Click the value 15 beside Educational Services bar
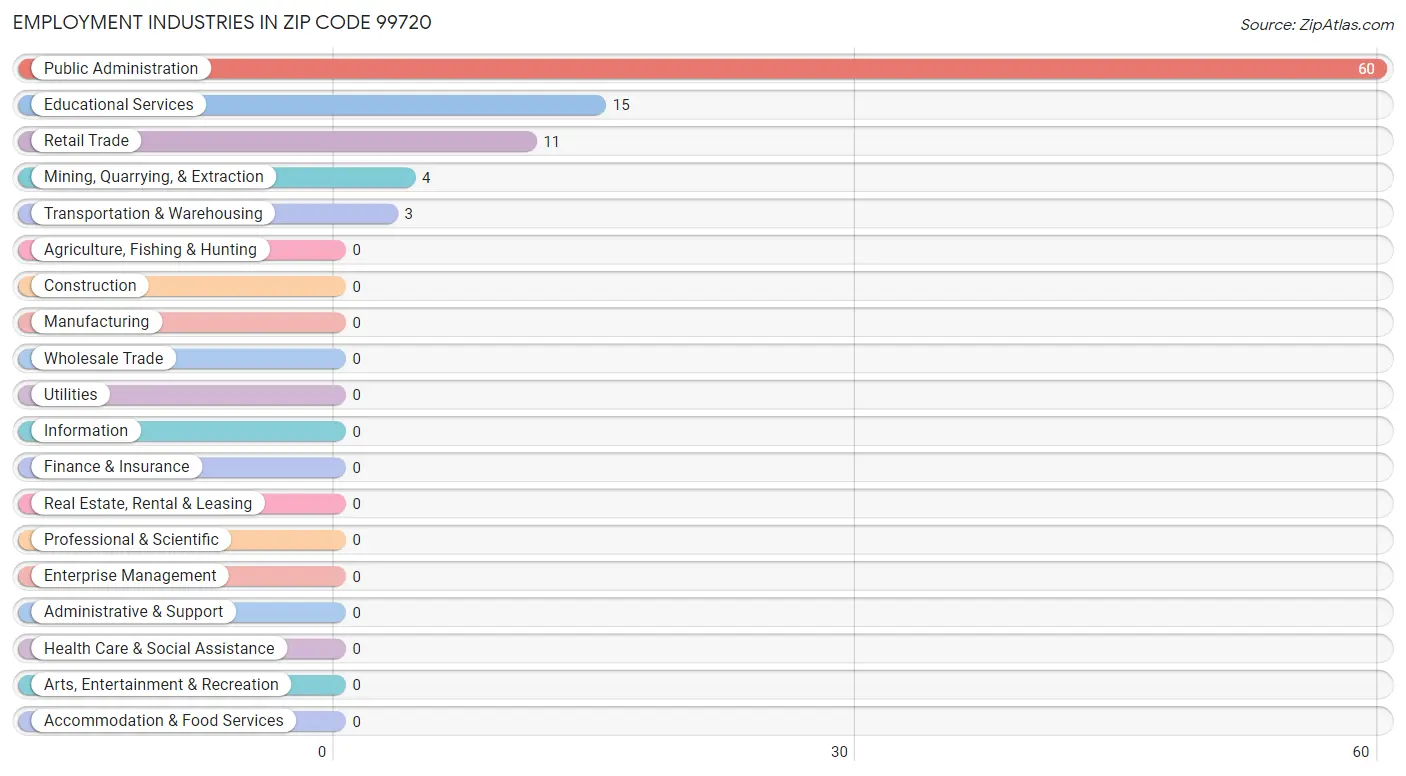Viewport: 1406px width, 776px height. [x=621, y=105]
